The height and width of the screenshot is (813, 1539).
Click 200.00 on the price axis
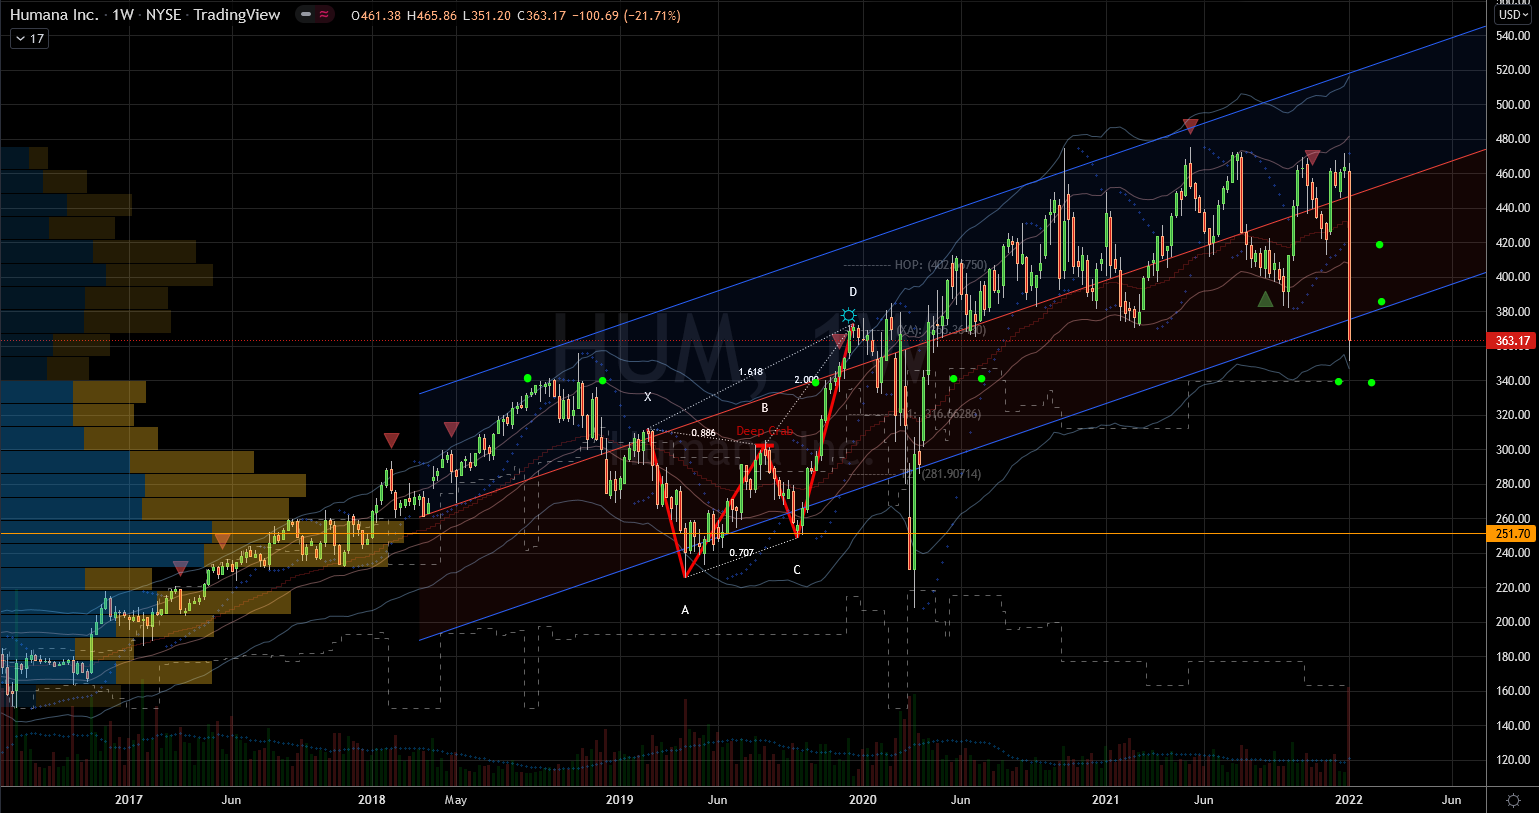pyautogui.click(x=1512, y=622)
